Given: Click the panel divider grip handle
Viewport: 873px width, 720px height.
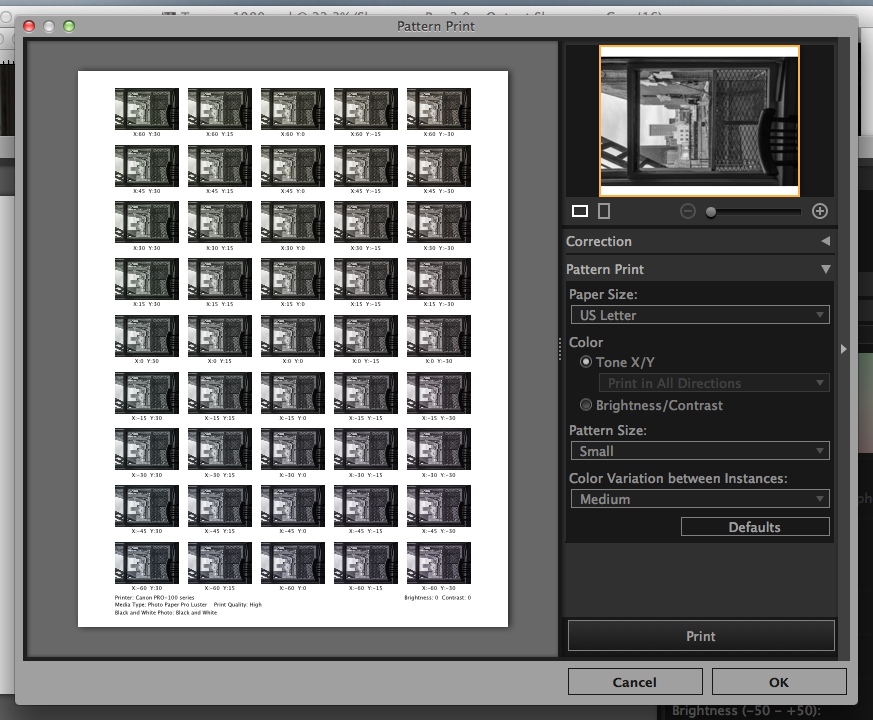Looking at the screenshot, I should 560,348.
